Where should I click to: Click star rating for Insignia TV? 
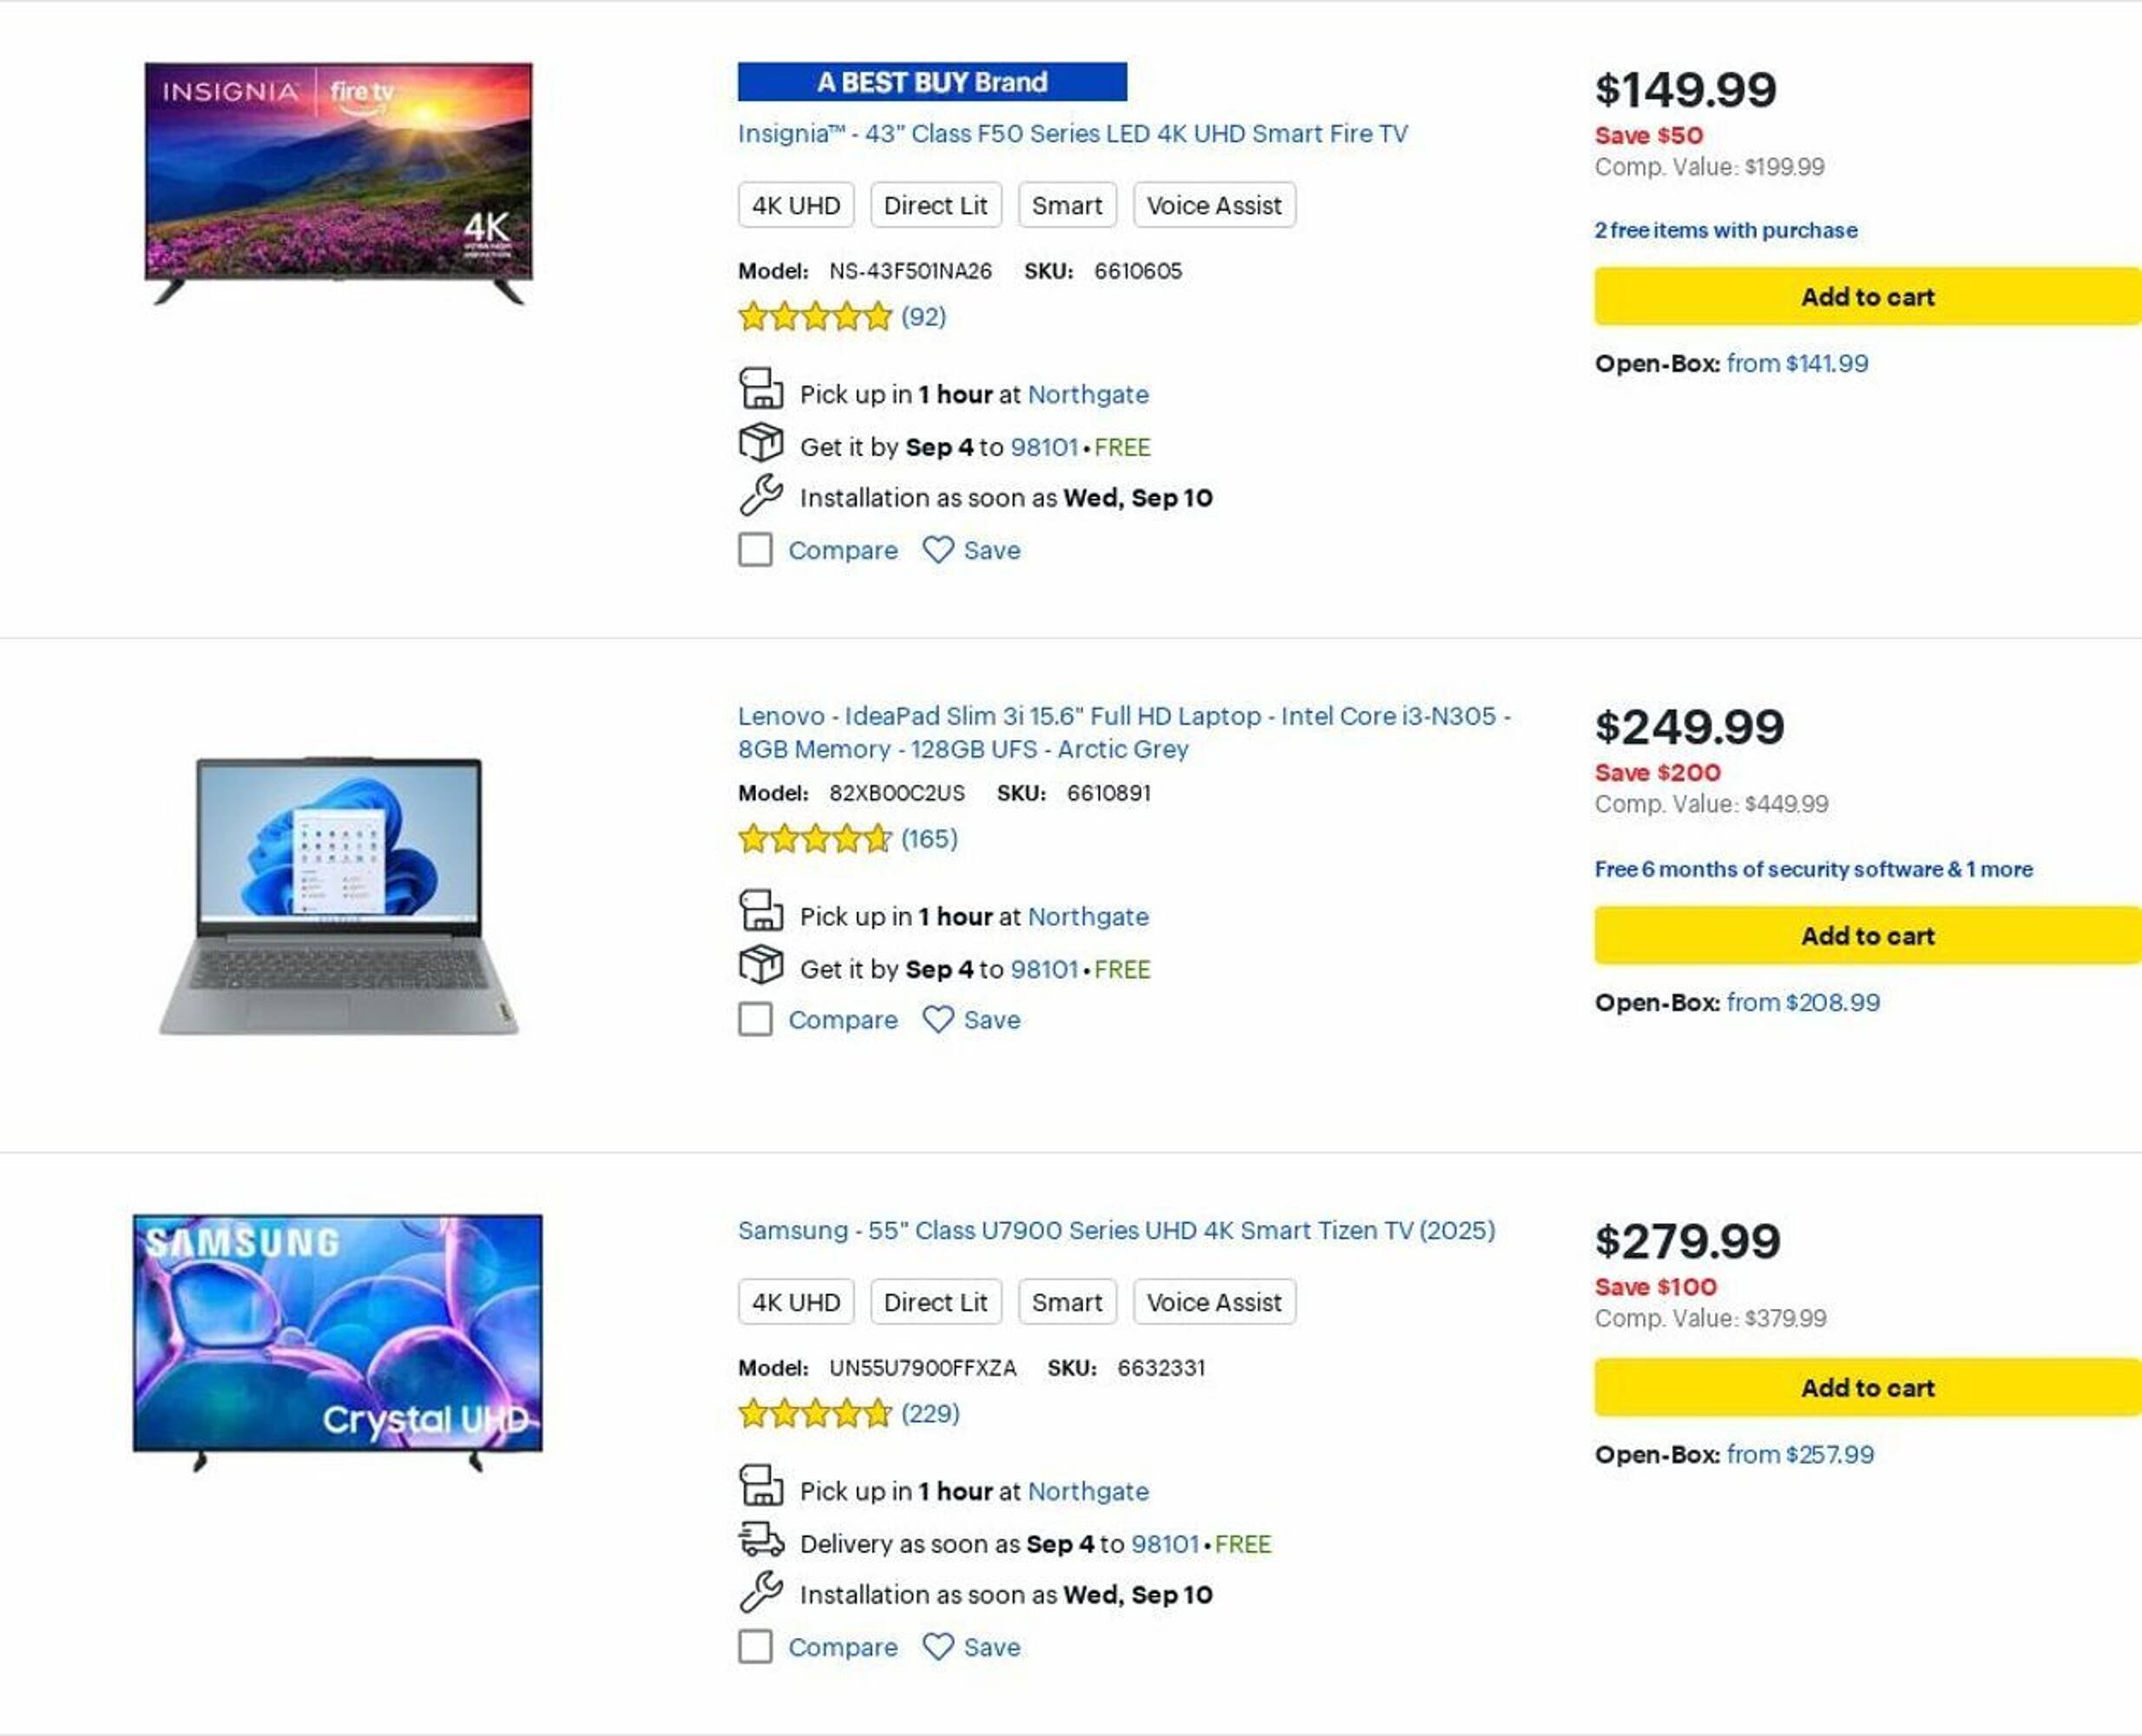(x=814, y=317)
